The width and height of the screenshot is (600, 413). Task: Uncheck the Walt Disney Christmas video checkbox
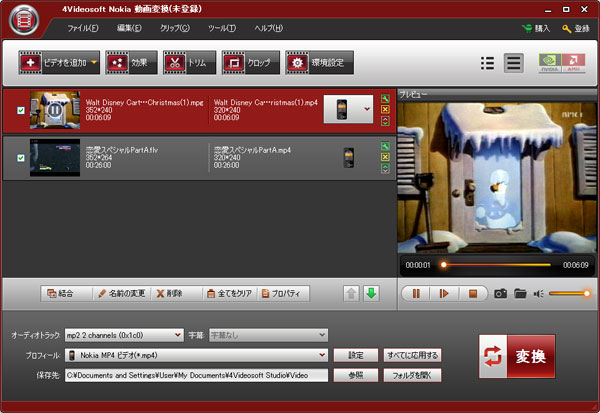coord(21,110)
